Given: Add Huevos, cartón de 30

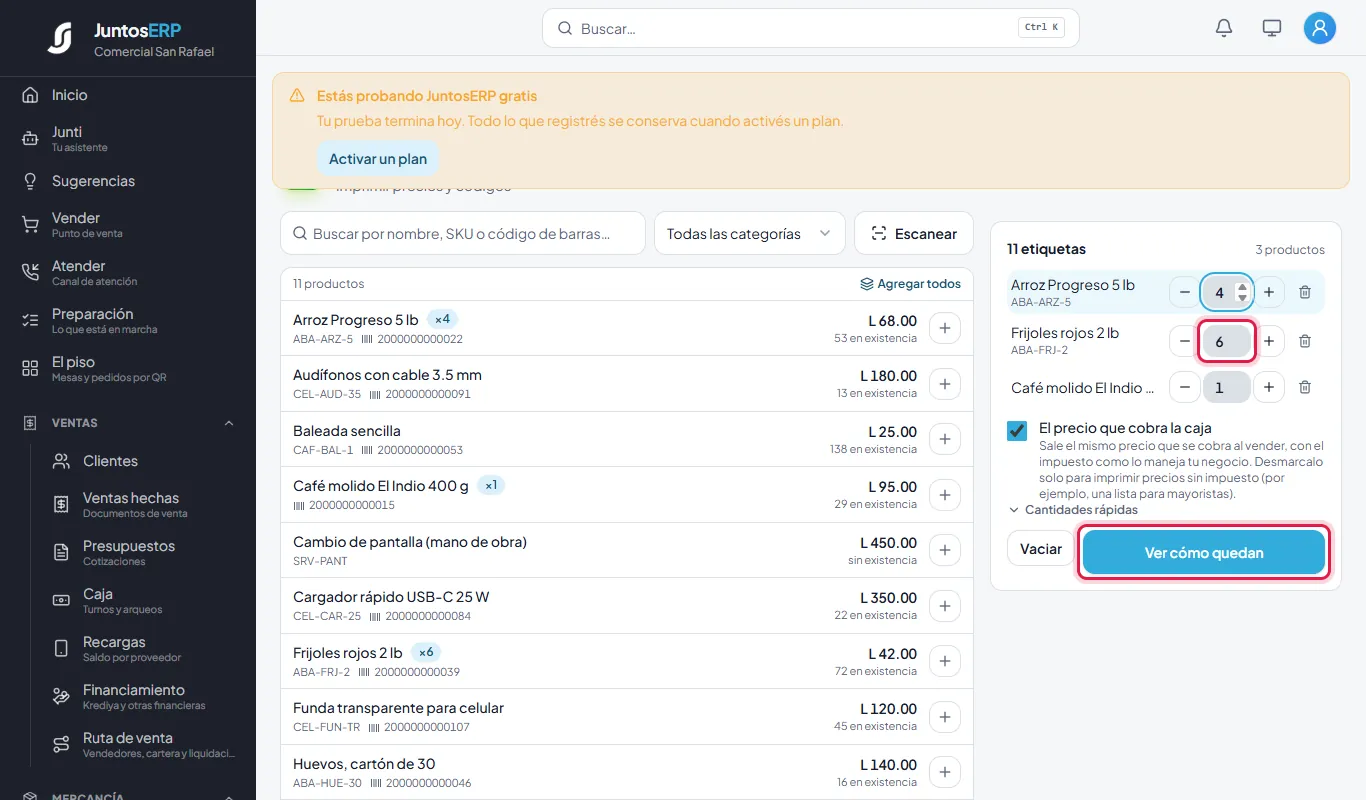Looking at the screenshot, I should pyautogui.click(x=945, y=771).
